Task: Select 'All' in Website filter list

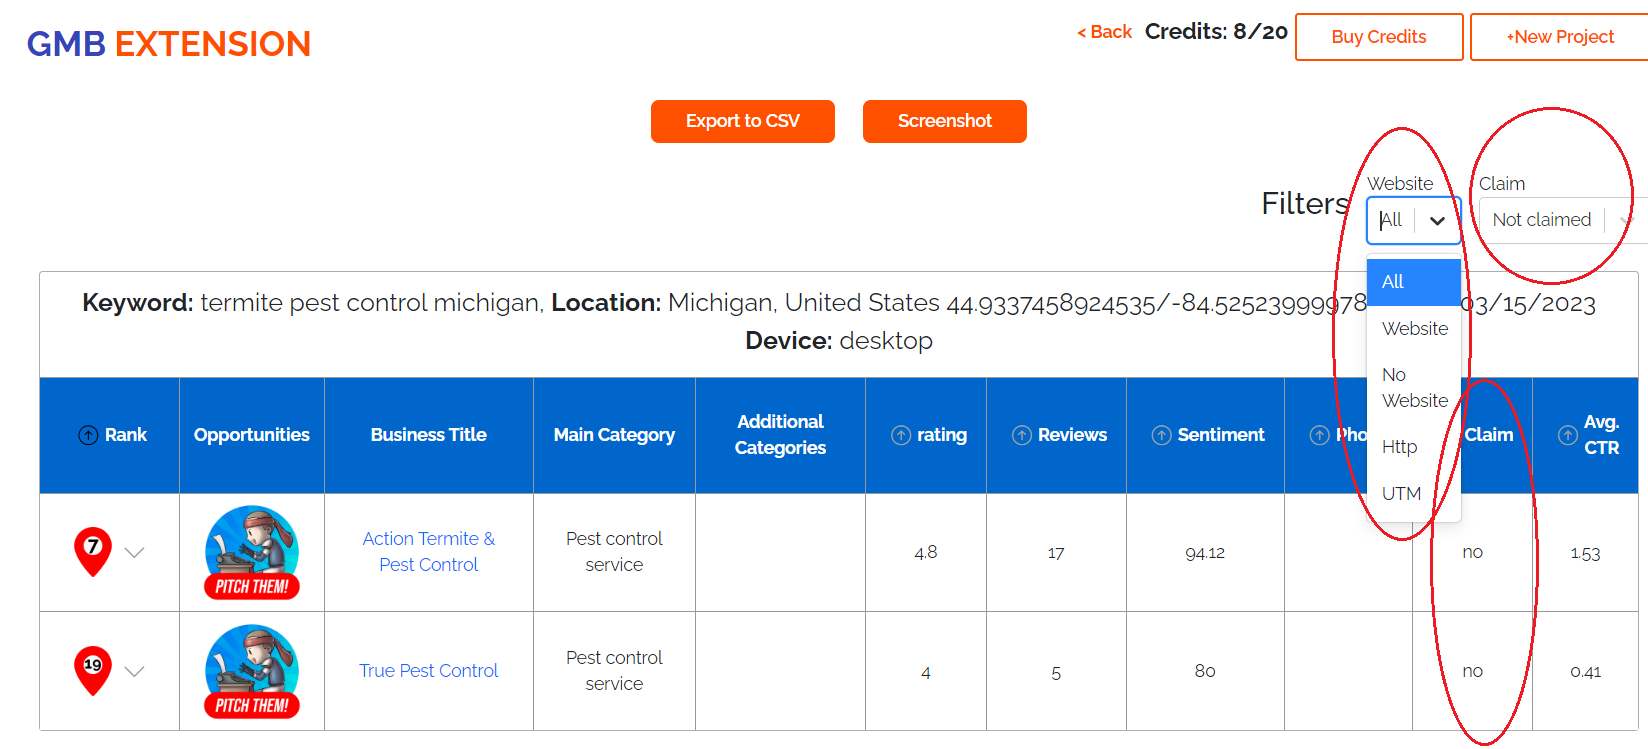Action: (x=1414, y=282)
